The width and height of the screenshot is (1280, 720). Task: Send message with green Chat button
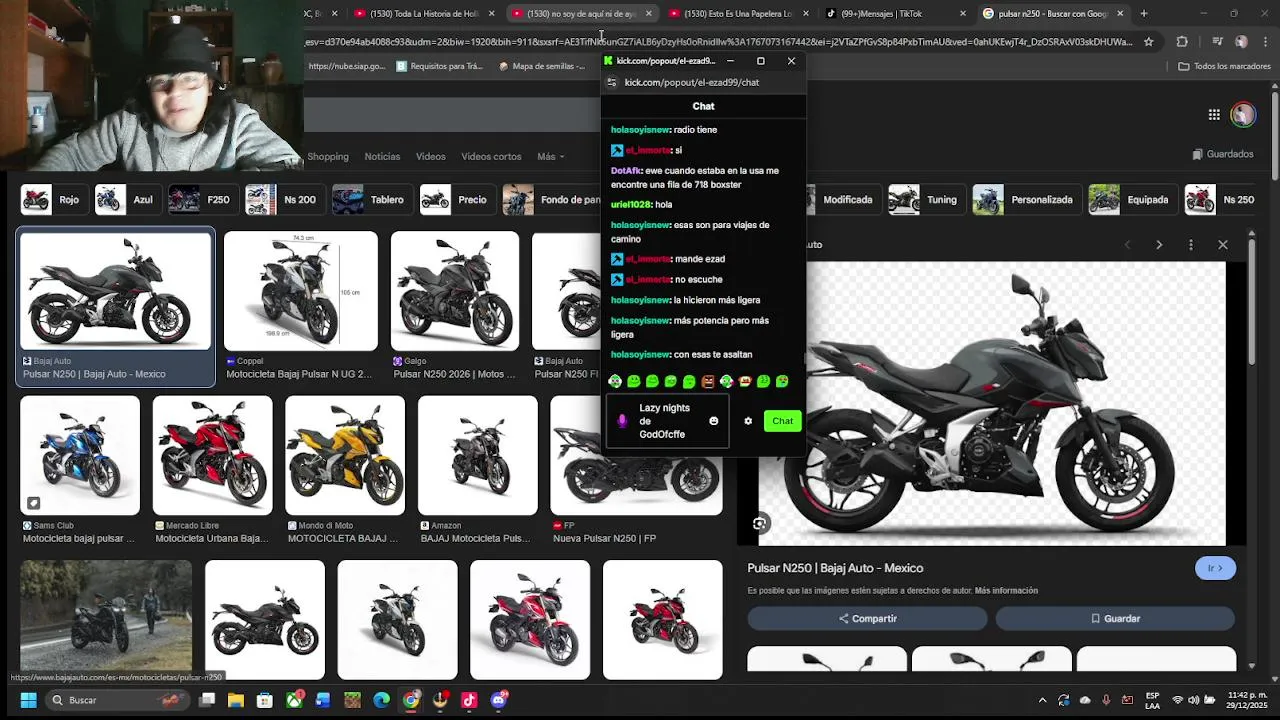[782, 421]
